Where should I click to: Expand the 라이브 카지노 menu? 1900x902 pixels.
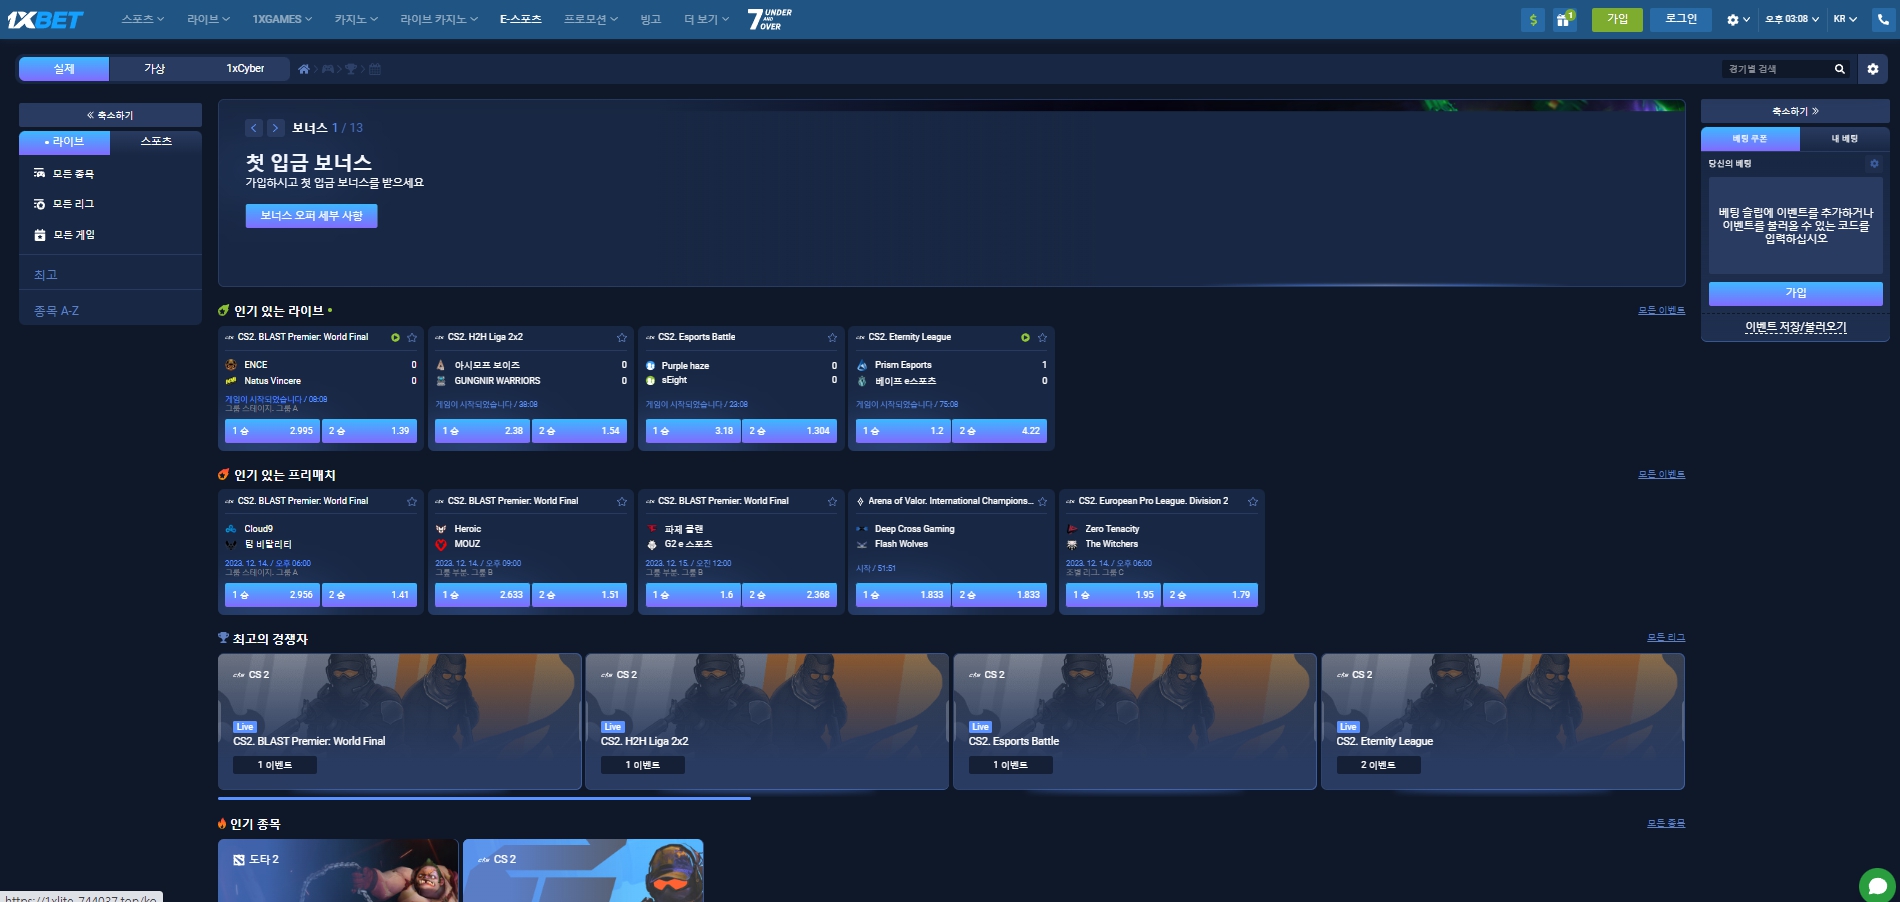point(439,19)
